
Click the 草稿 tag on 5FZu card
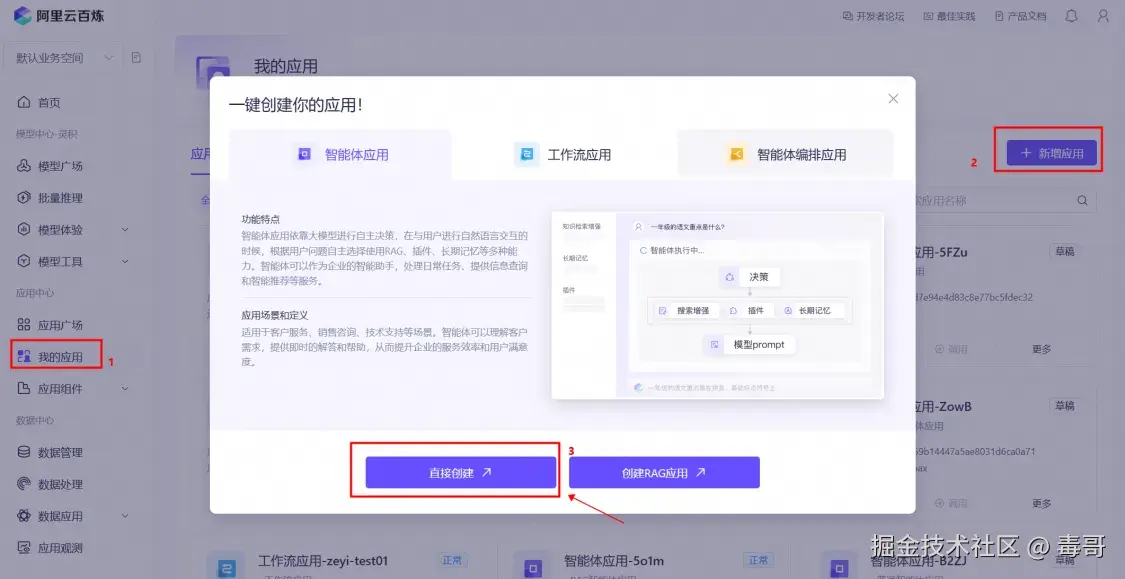click(x=1065, y=252)
